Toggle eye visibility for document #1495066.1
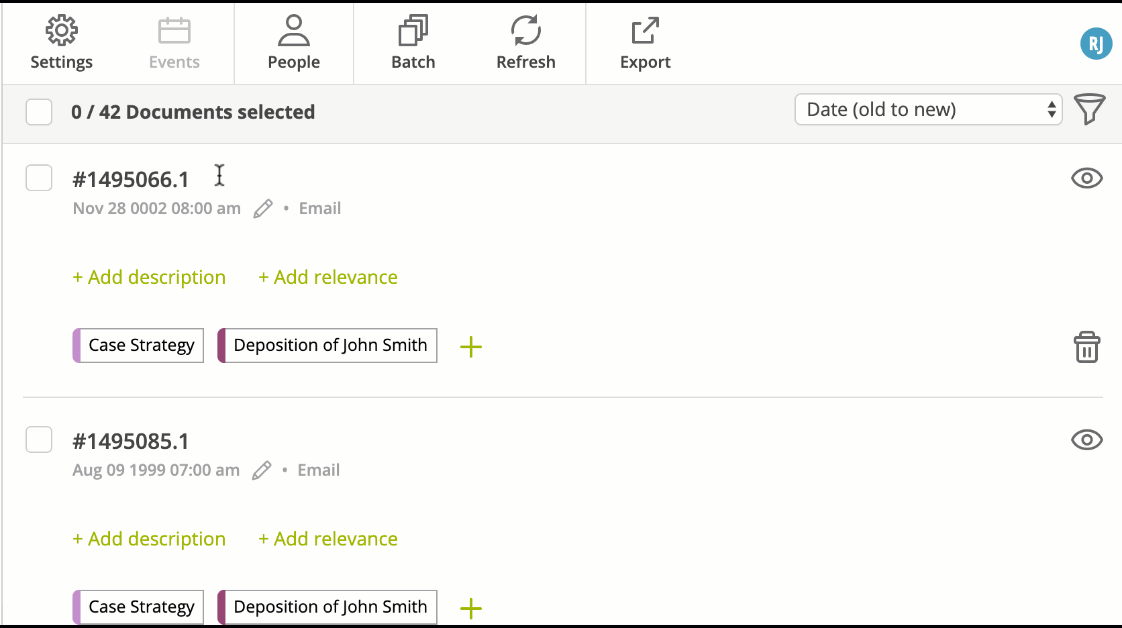 point(1086,178)
